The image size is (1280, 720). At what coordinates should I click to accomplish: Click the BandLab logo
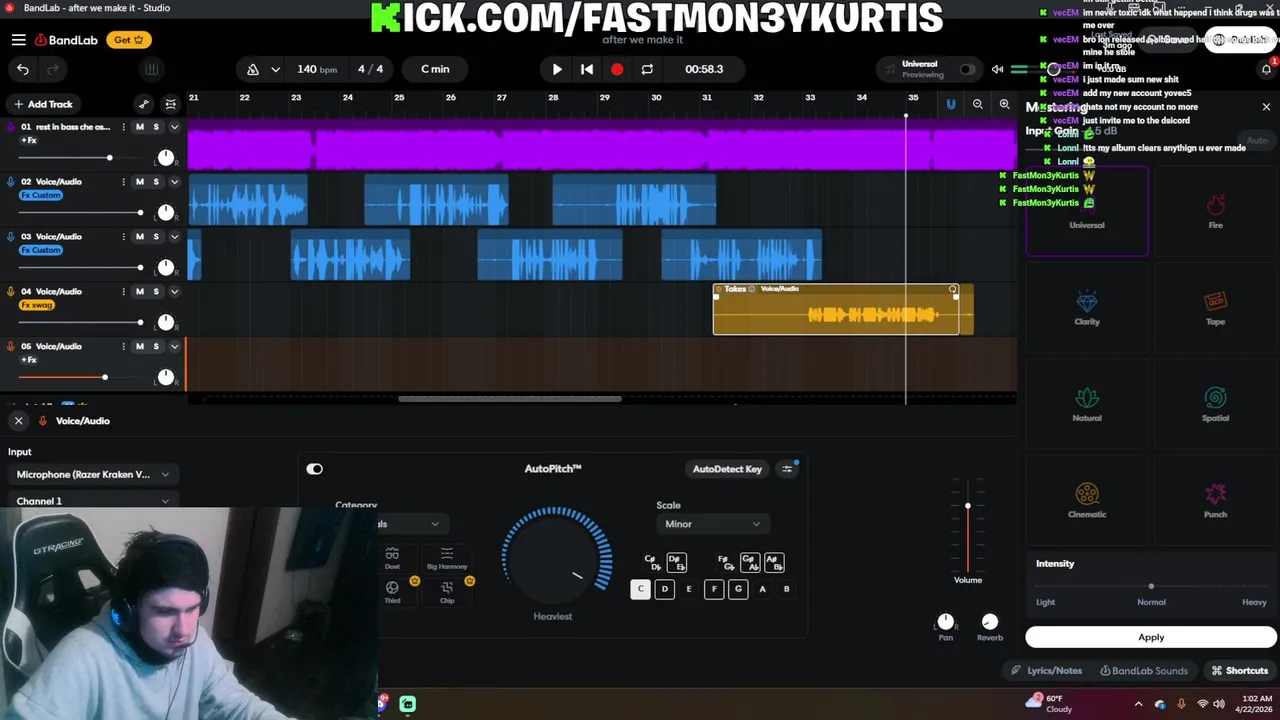click(67, 40)
